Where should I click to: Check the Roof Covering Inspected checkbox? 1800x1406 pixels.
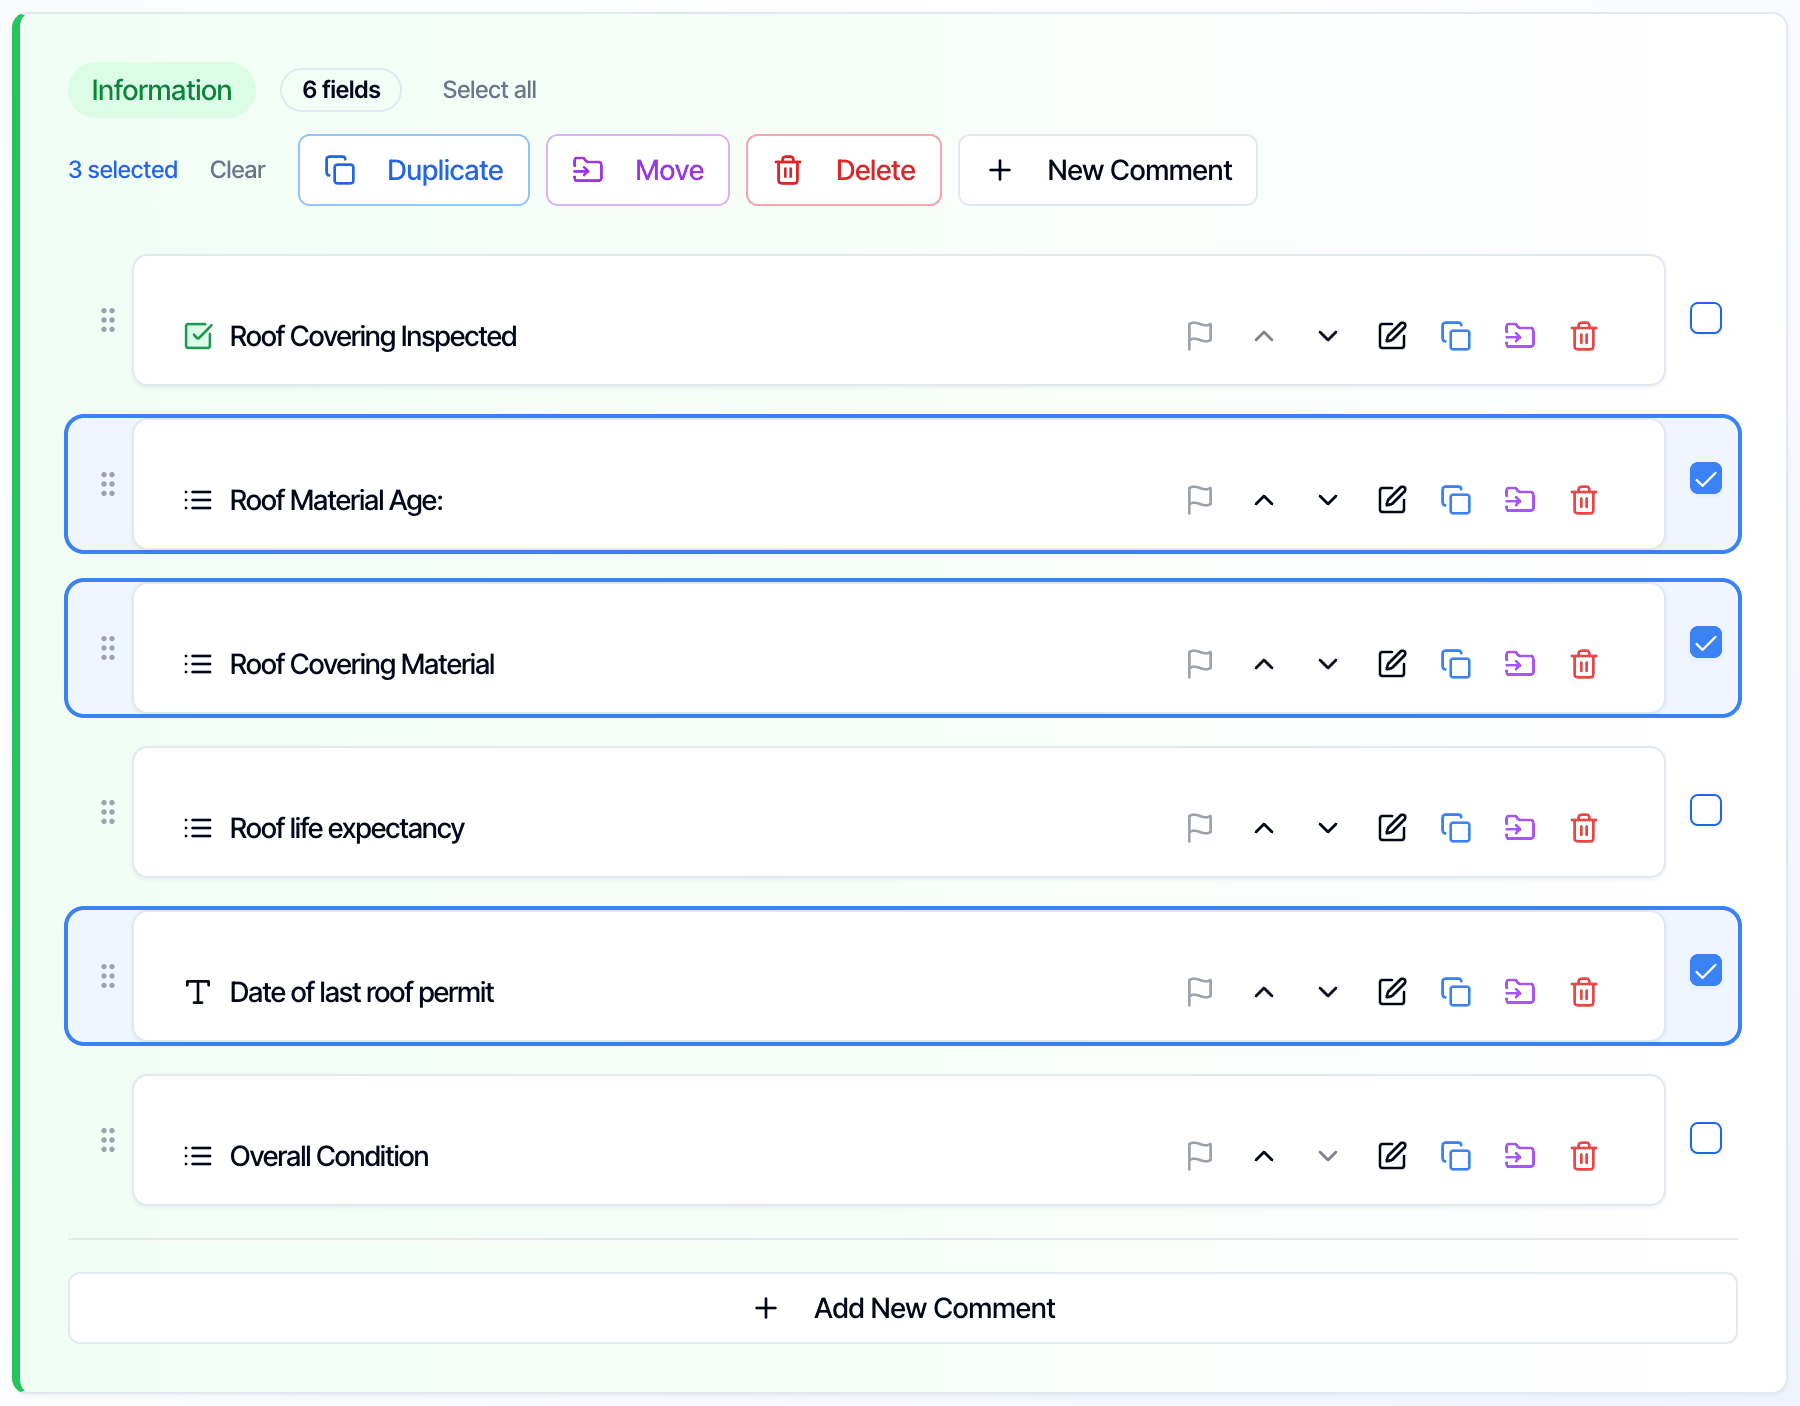1706,318
